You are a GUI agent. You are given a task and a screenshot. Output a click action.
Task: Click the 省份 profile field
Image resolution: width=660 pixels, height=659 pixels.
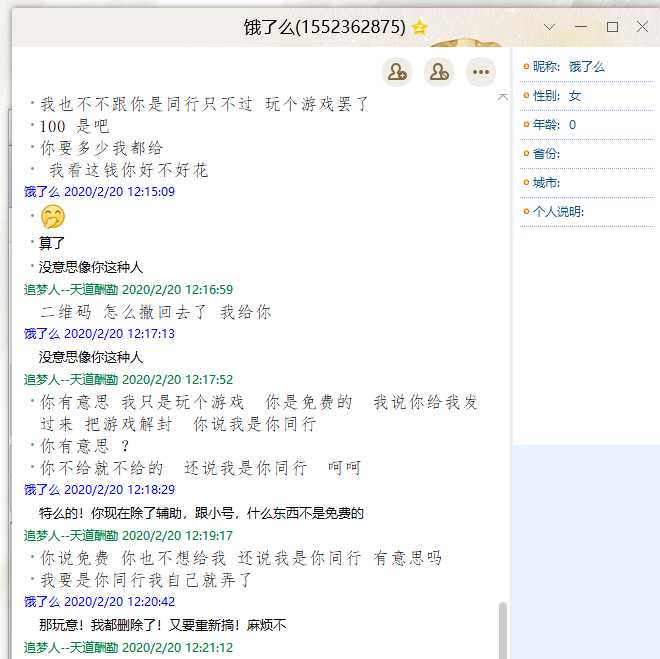pyautogui.click(x=586, y=154)
